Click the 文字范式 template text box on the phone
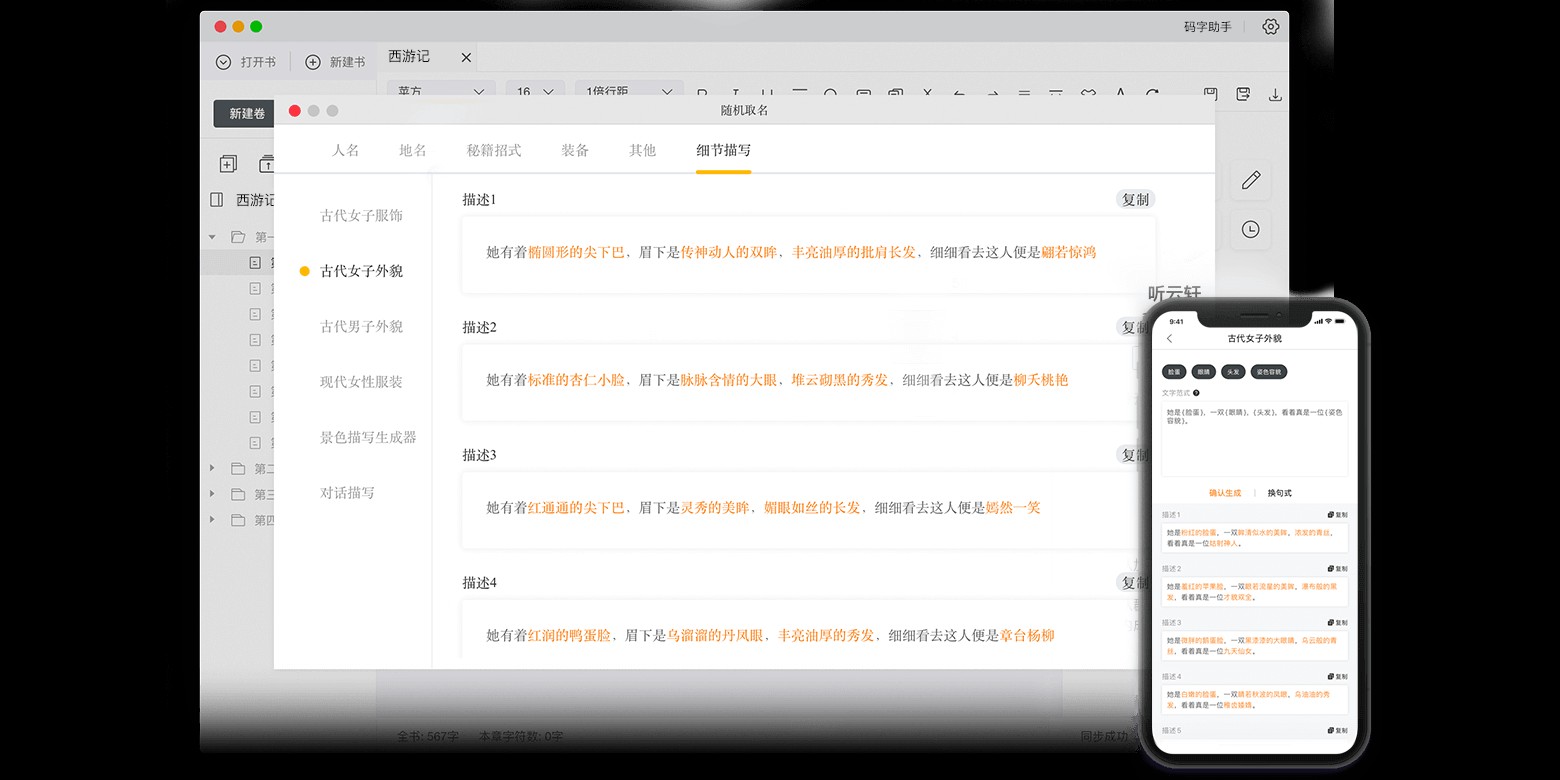 click(1254, 438)
